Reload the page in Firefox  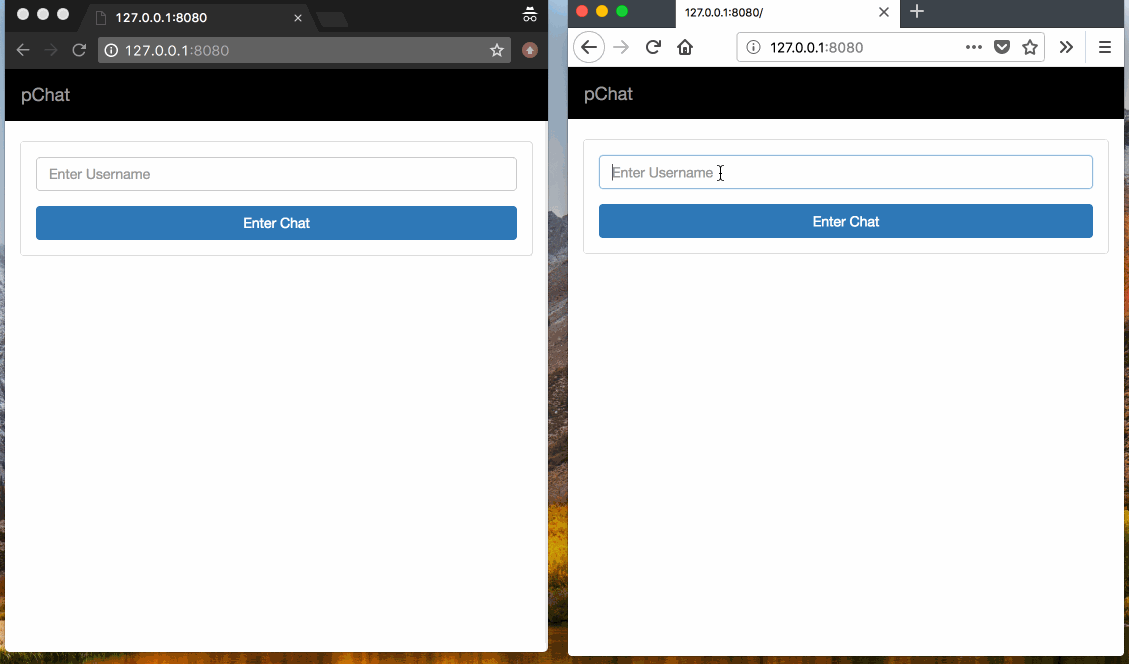coord(653,46)
